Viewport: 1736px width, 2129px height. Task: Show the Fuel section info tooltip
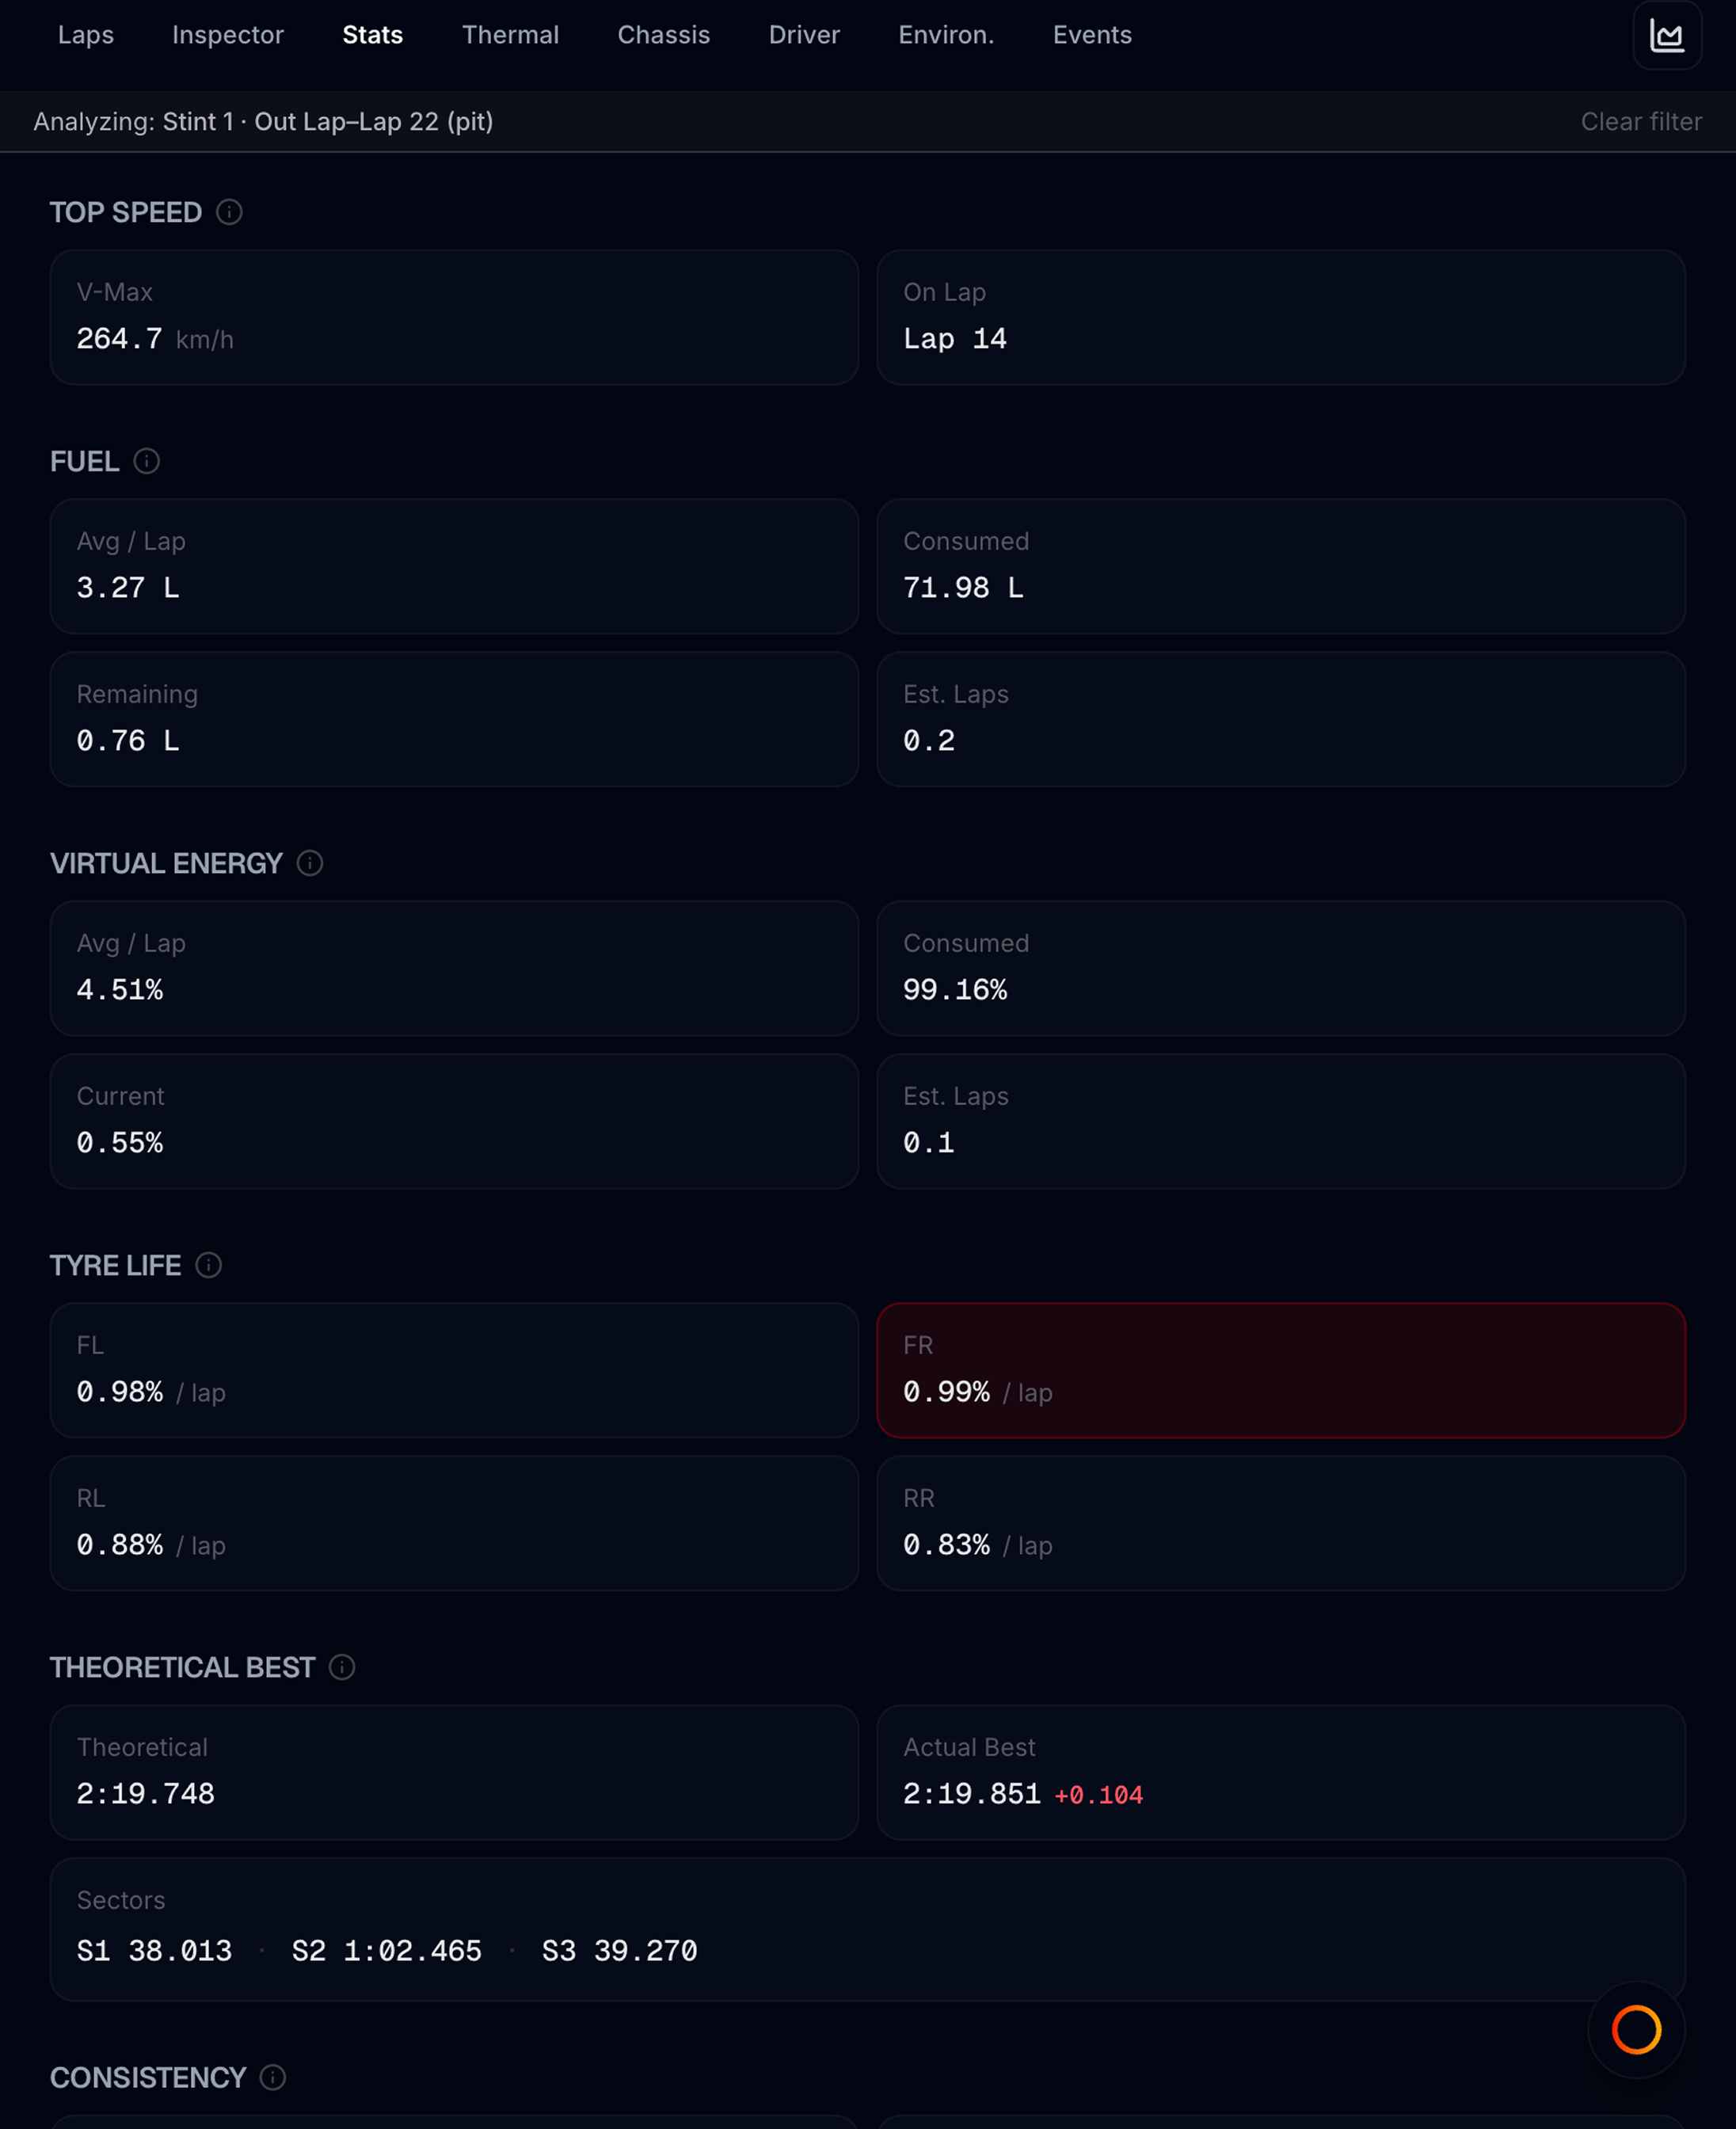coord(147,461)
